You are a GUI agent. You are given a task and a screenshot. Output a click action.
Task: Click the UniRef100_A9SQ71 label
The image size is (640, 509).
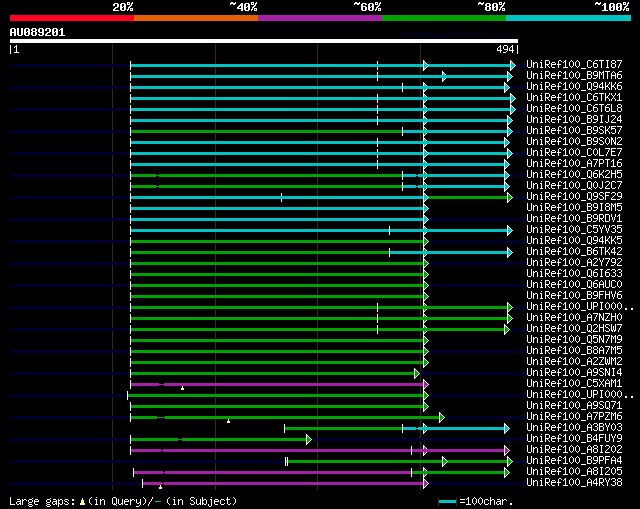click(x=574, y=406)
